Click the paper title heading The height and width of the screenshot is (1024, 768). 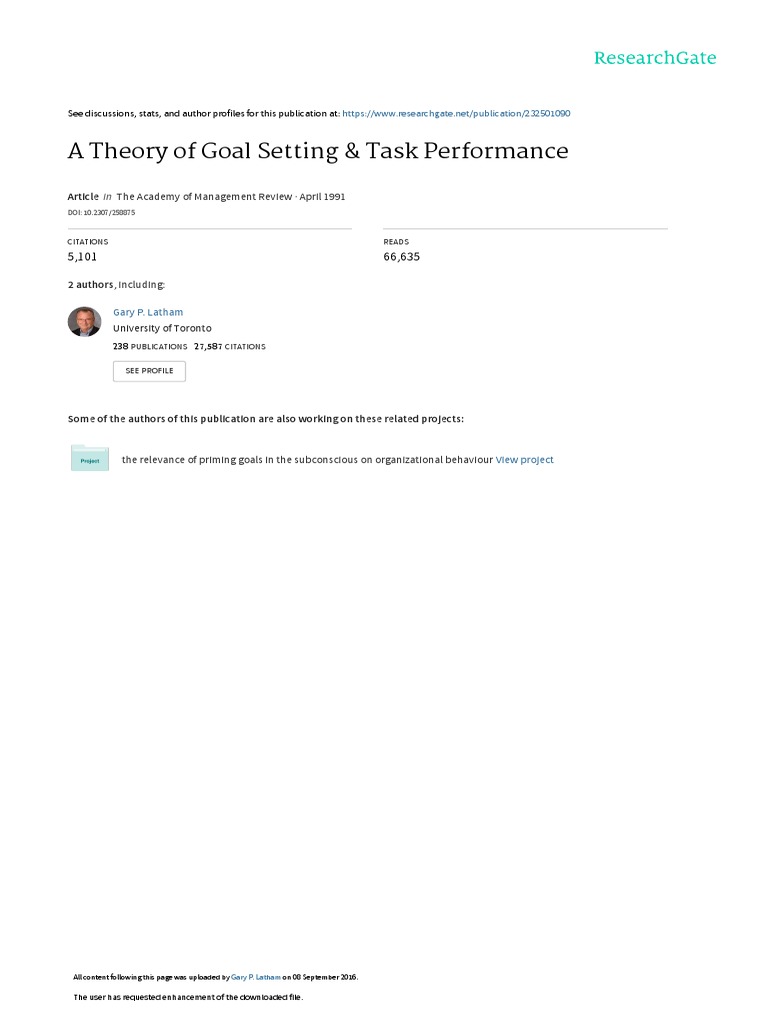click(x=318, y=151)
